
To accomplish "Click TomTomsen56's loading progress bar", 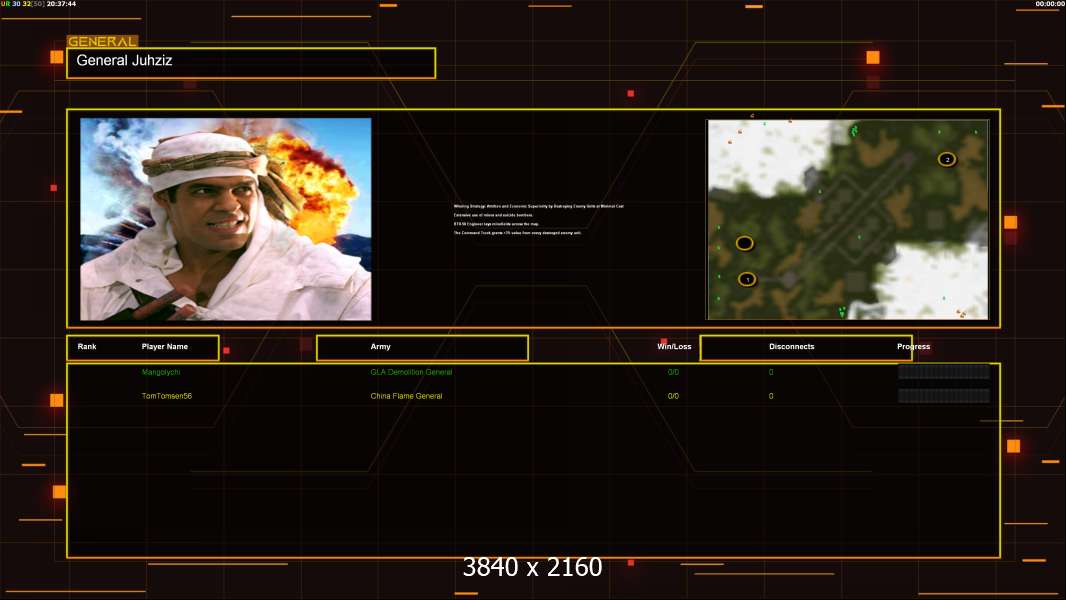I will pyautogui.click(x=944, y=395).
